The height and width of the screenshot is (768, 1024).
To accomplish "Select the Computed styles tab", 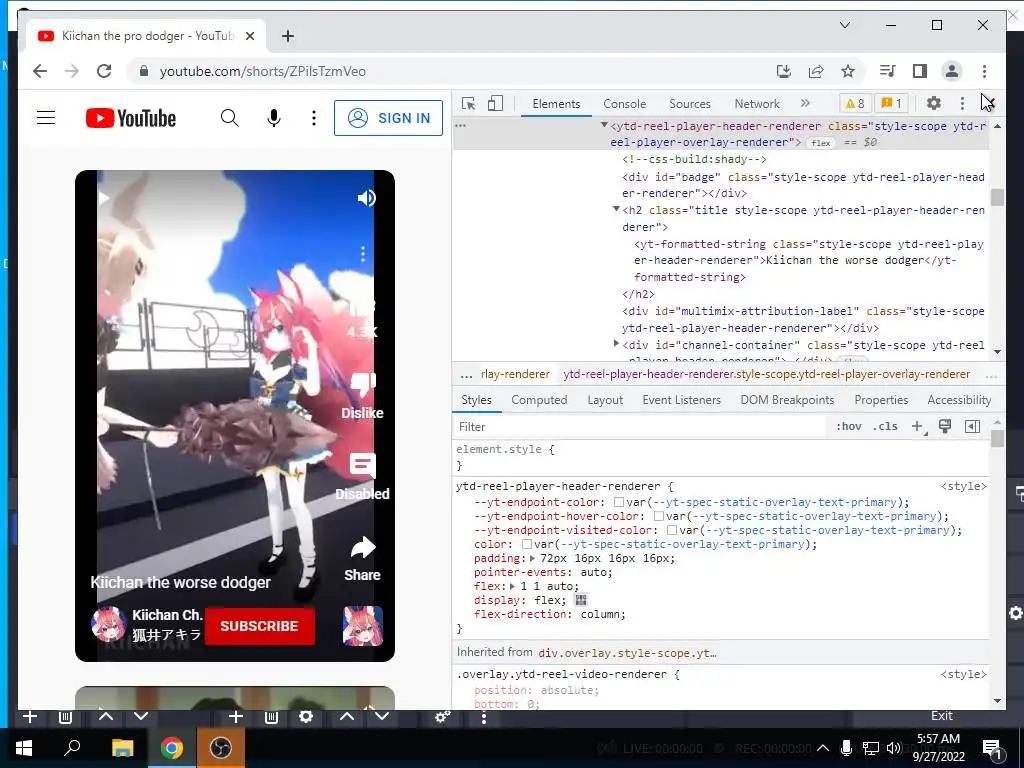I will [x=539, y=400].
